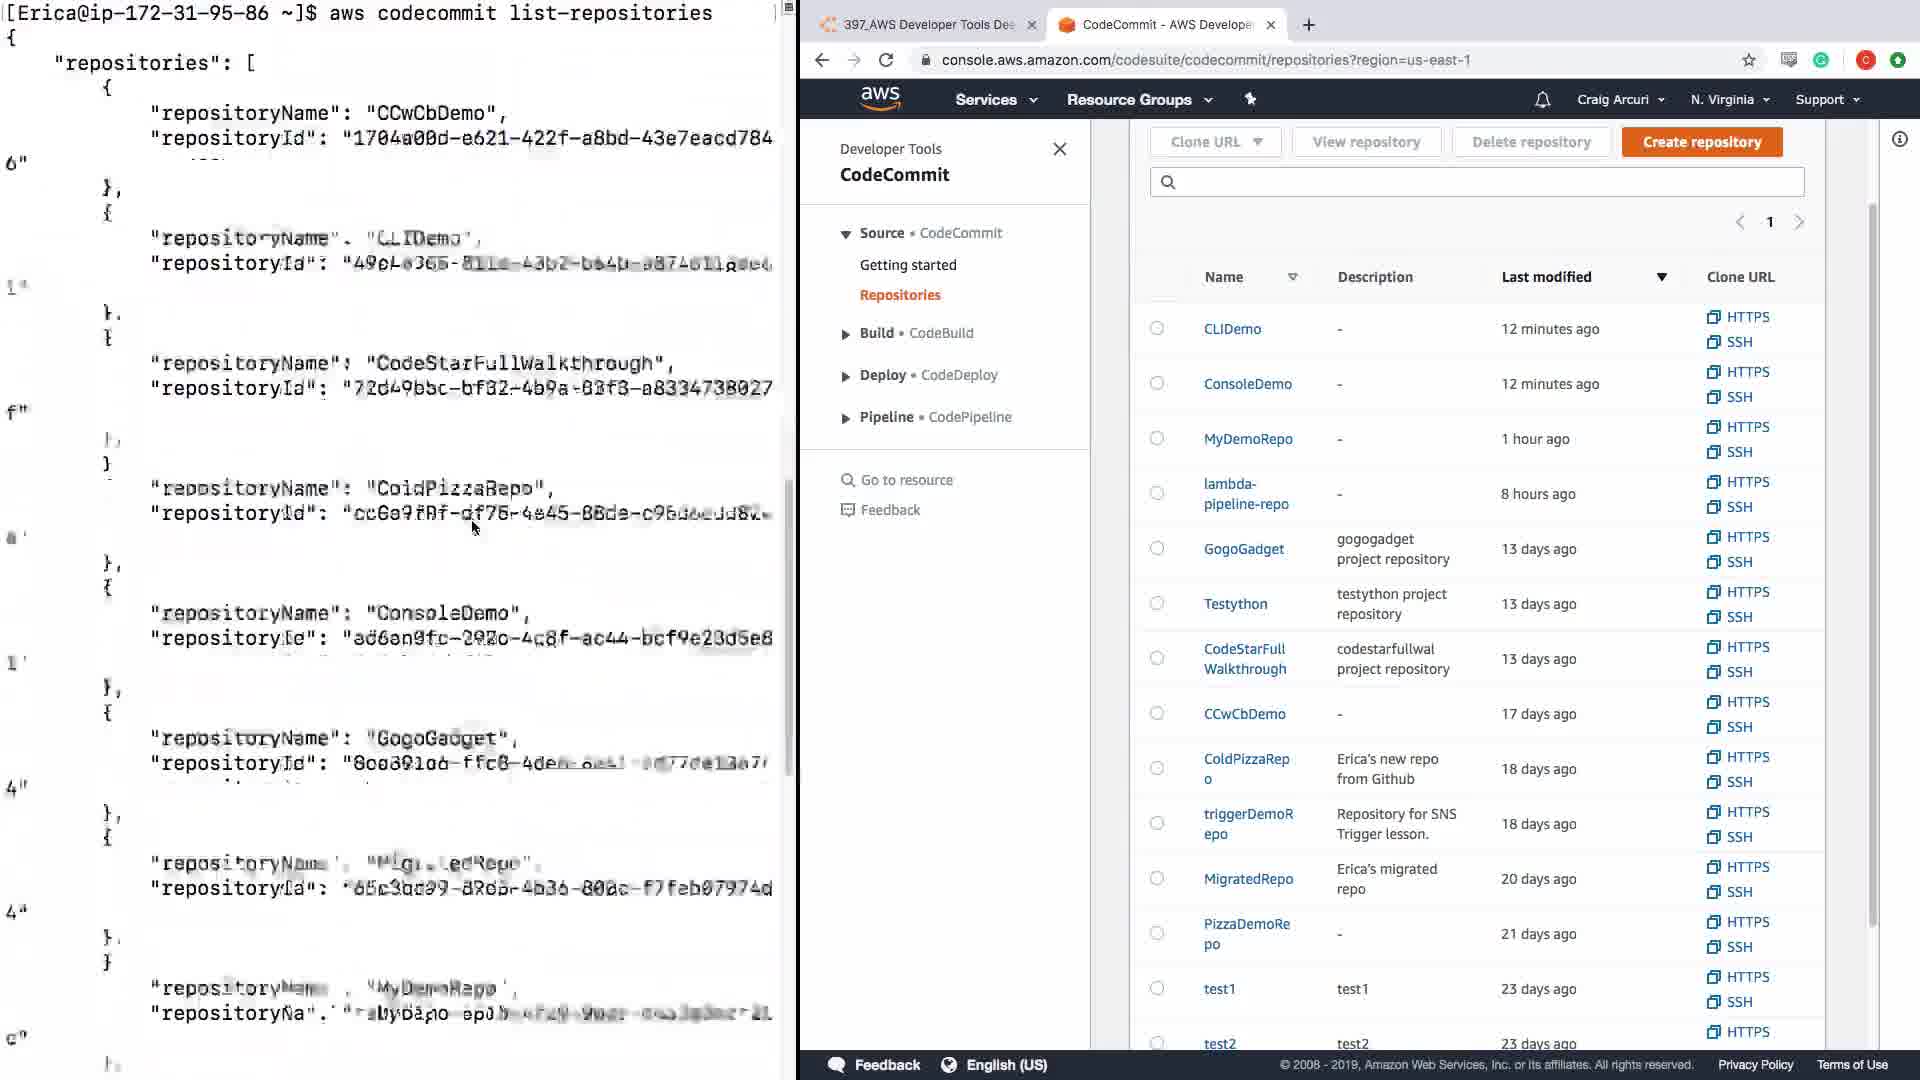Open the notifications bell icon
1920x1080 pixels.
click(1542, 99)
